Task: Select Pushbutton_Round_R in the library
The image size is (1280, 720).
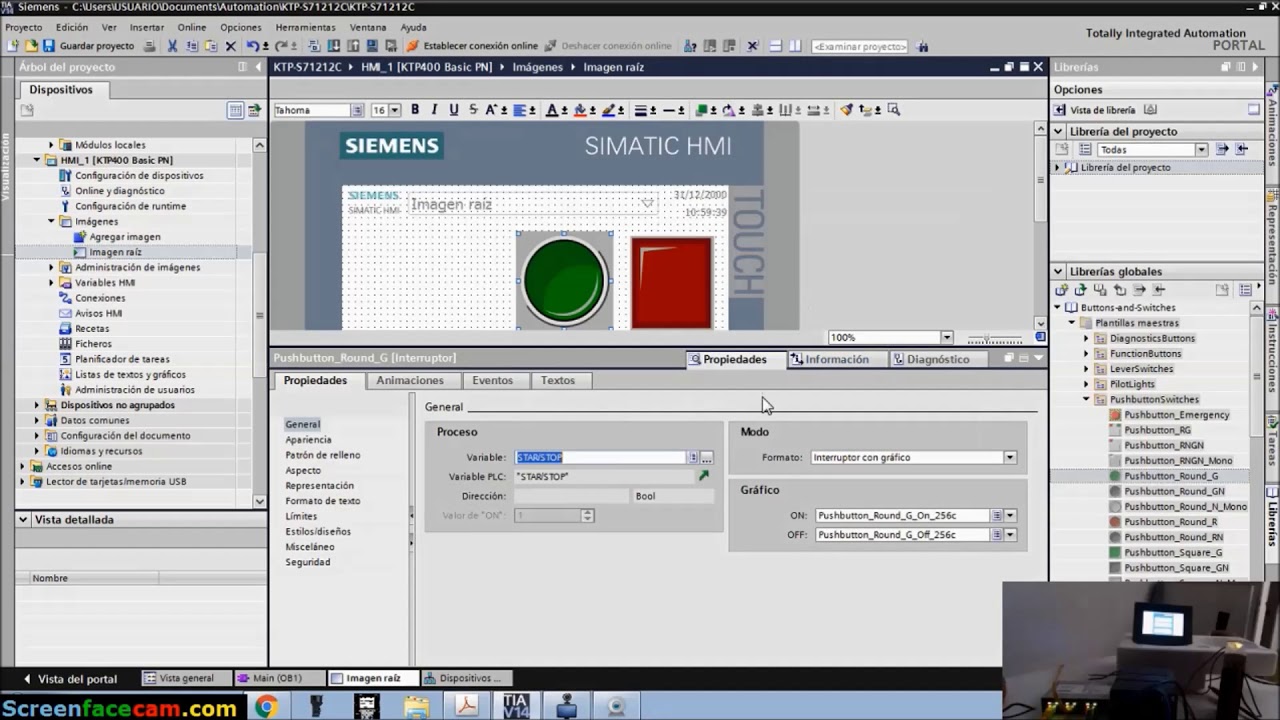Action: [x=1170, y=522]
